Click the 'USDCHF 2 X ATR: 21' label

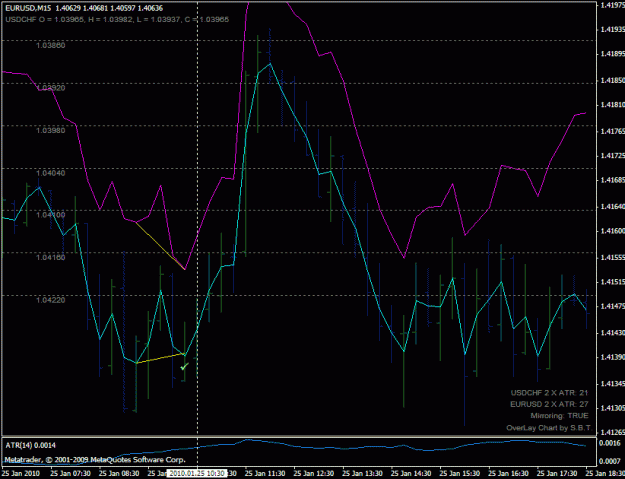click(x=549, y=393)
